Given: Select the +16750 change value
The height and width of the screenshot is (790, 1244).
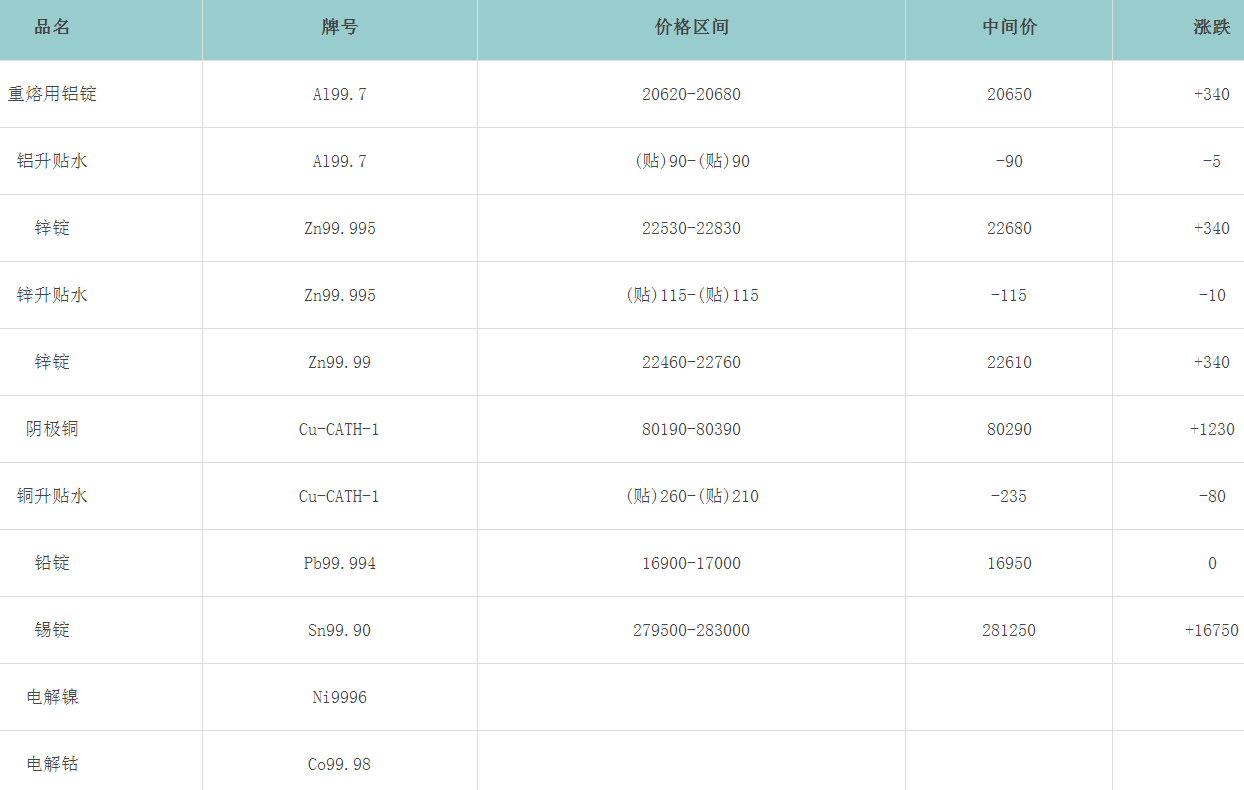Looking at the screenshot, I should [x=1211, y=630].
